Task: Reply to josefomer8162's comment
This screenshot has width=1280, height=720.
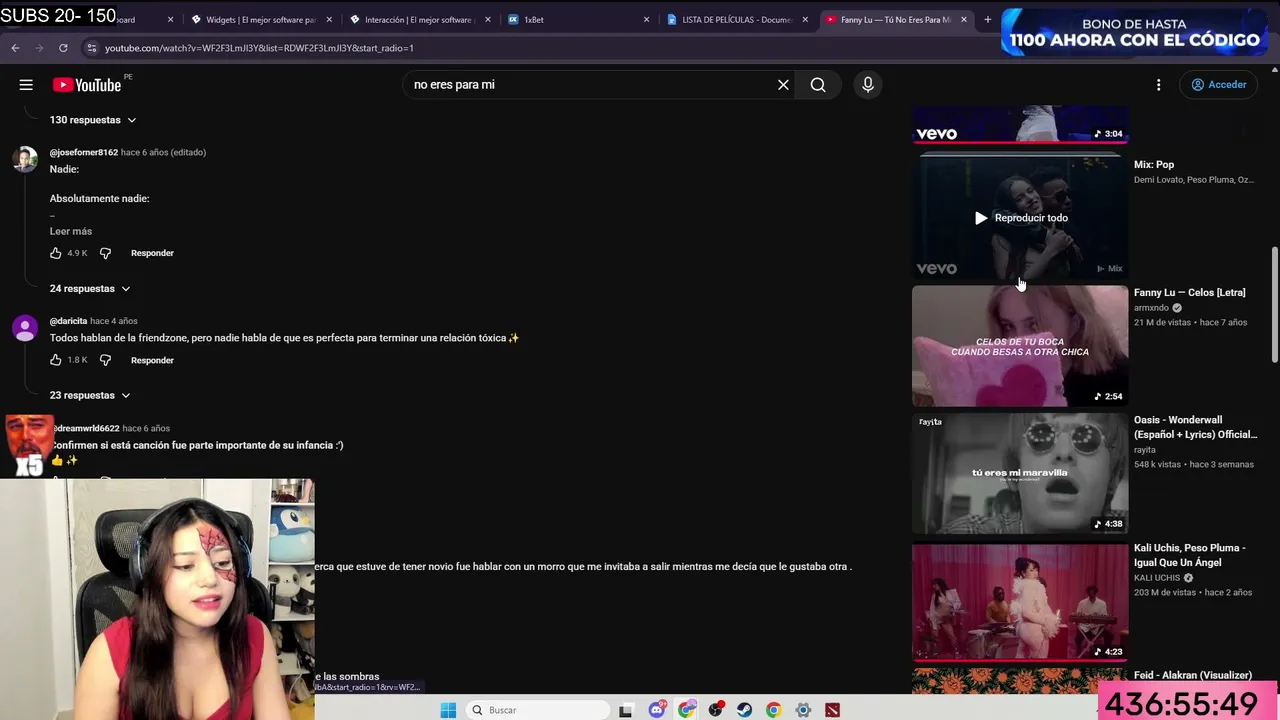Action: coord(152,253)
